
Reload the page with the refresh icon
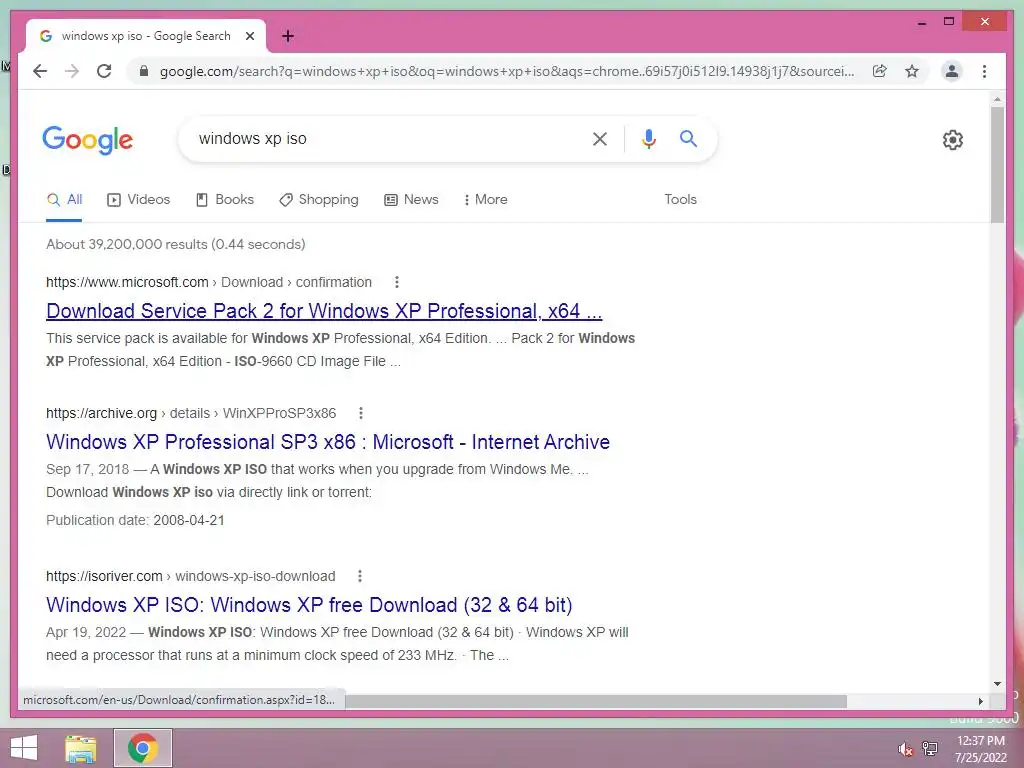104,71
